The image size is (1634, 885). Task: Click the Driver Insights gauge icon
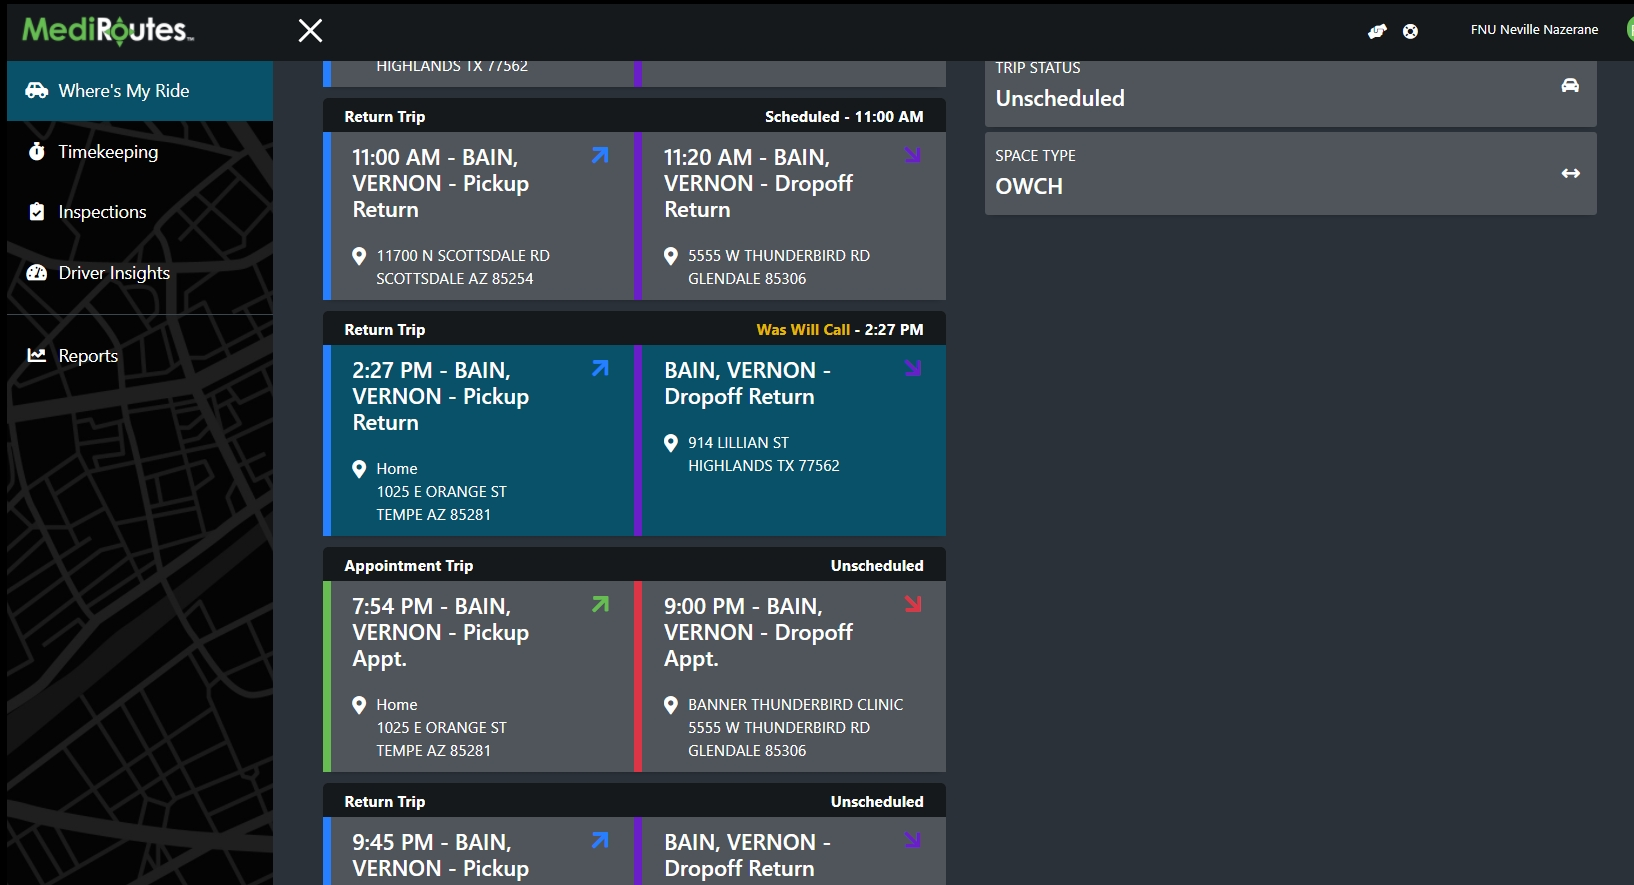[37, 273]
